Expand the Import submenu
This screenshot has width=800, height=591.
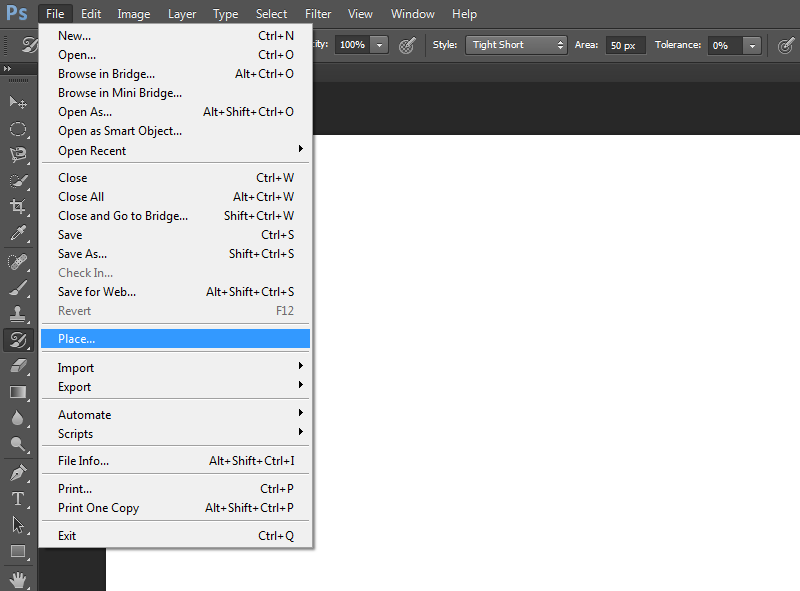(x=176, y=367)
